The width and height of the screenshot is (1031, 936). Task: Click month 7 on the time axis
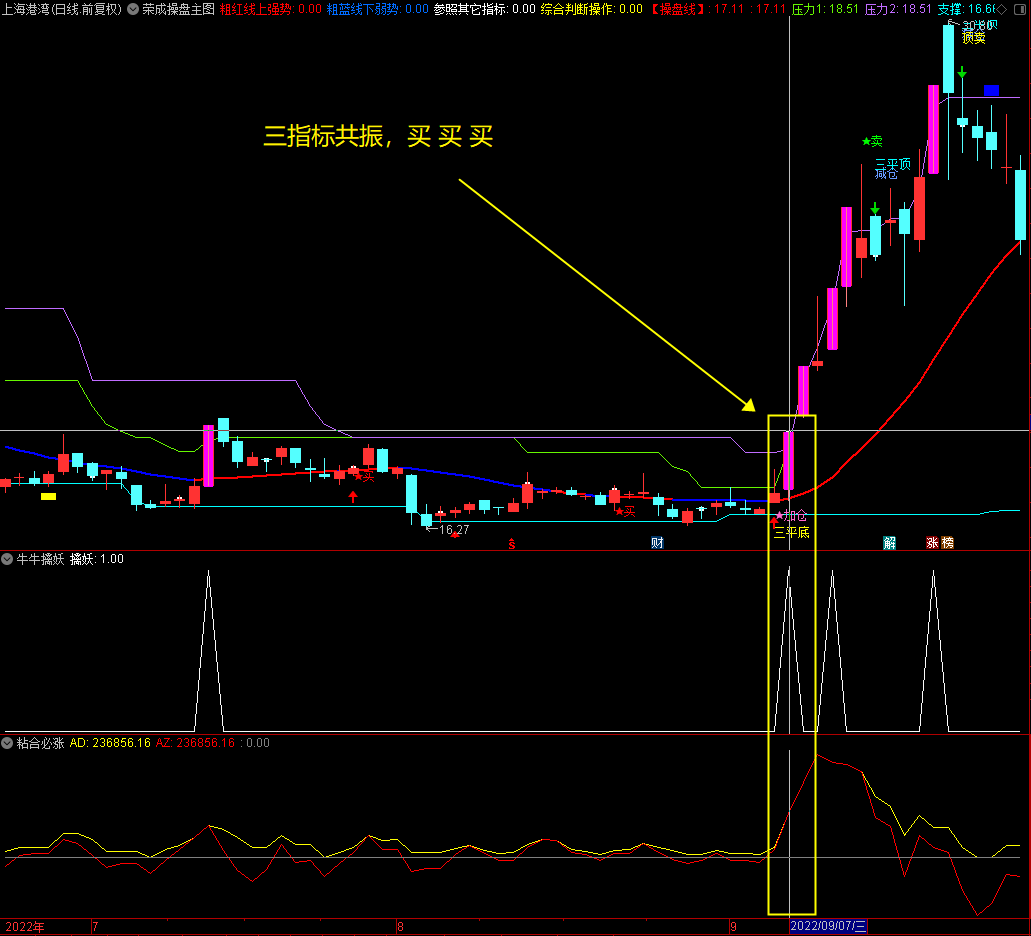pyautogui.click(x=95, y=927)
